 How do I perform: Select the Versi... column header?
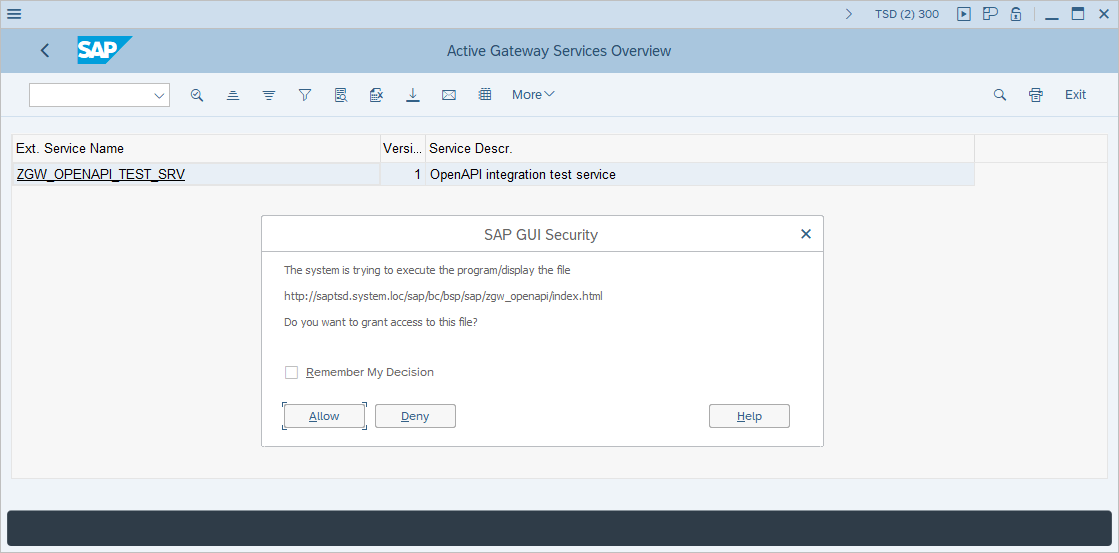coord(402,148)
